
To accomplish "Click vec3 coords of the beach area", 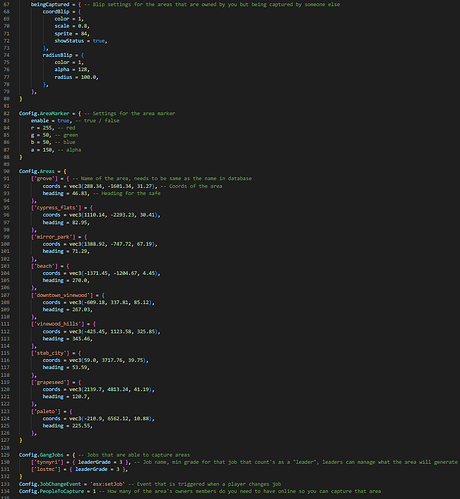I will pyautogui.click(x=113, y=273).
